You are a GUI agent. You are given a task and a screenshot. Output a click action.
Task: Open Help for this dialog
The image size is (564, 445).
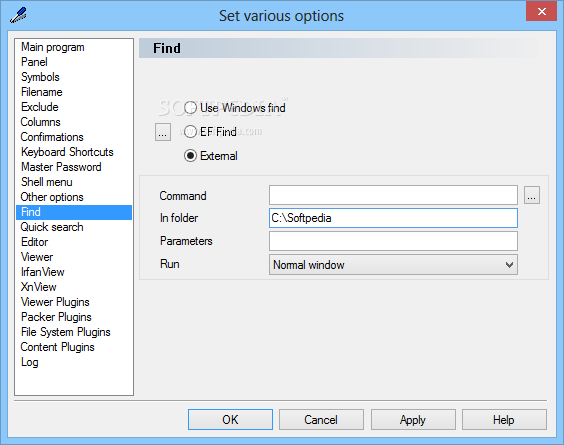click(504, 419)
